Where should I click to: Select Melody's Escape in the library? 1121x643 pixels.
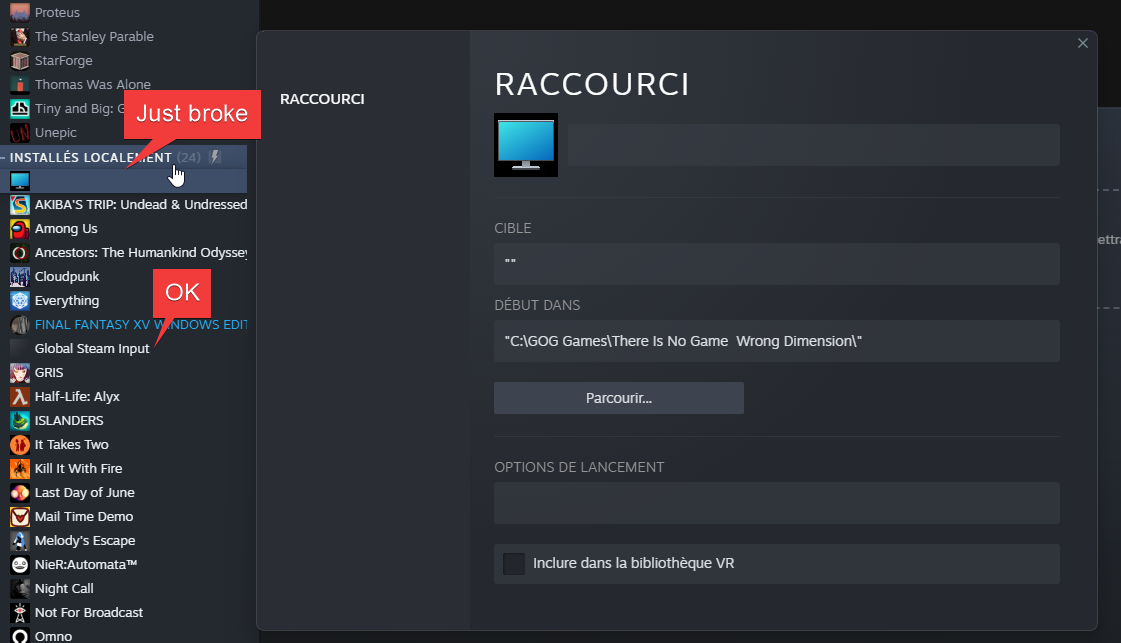[85, 541]
